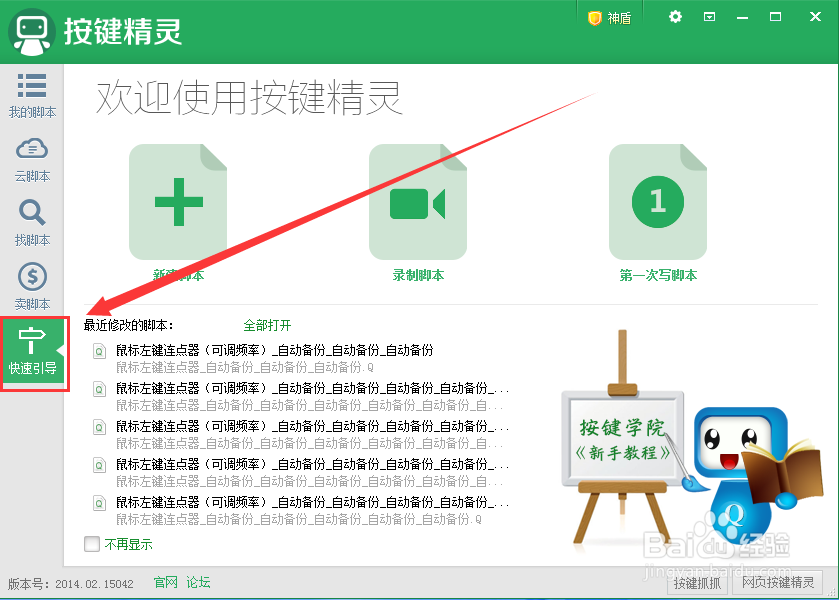Viewport: 839px width, 600px height.
Task: Click the file icon of the first recent script
Action: click(100, 351)
